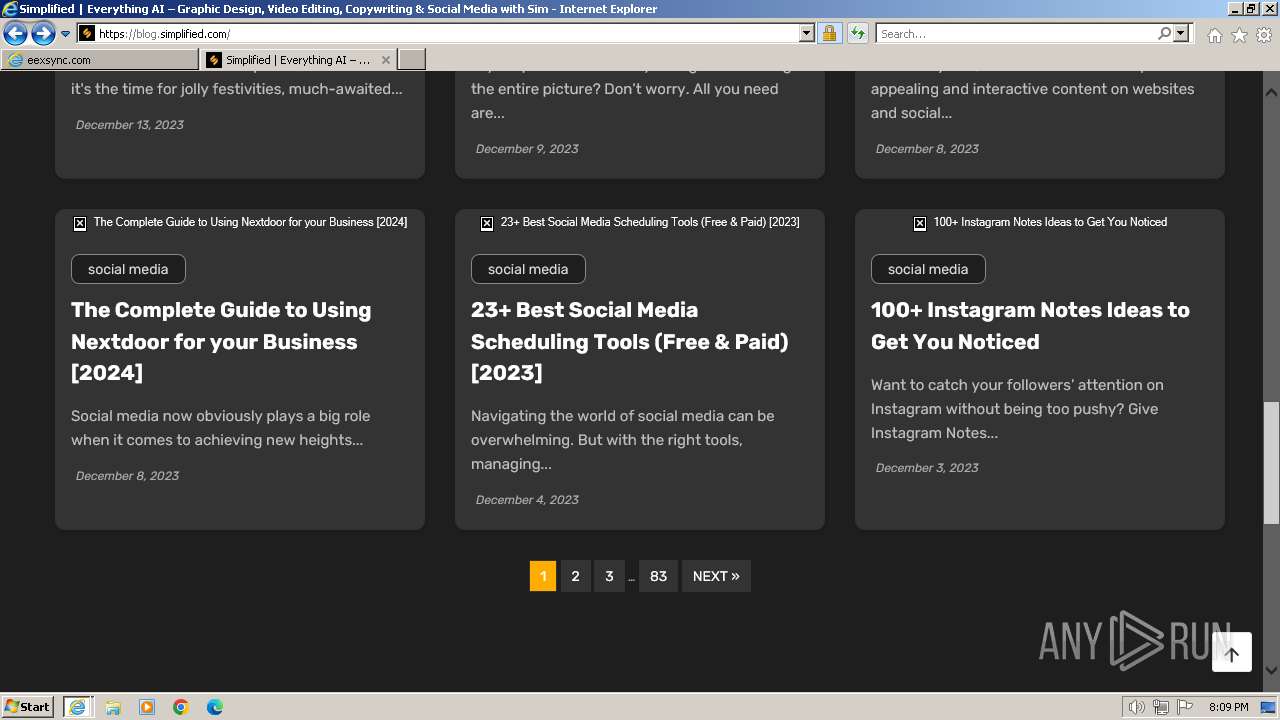Click the Instagram Notes article excerpt text
Image resolution: width=1280 pixels, height=720 pixels.
(x=1017, y=409)
